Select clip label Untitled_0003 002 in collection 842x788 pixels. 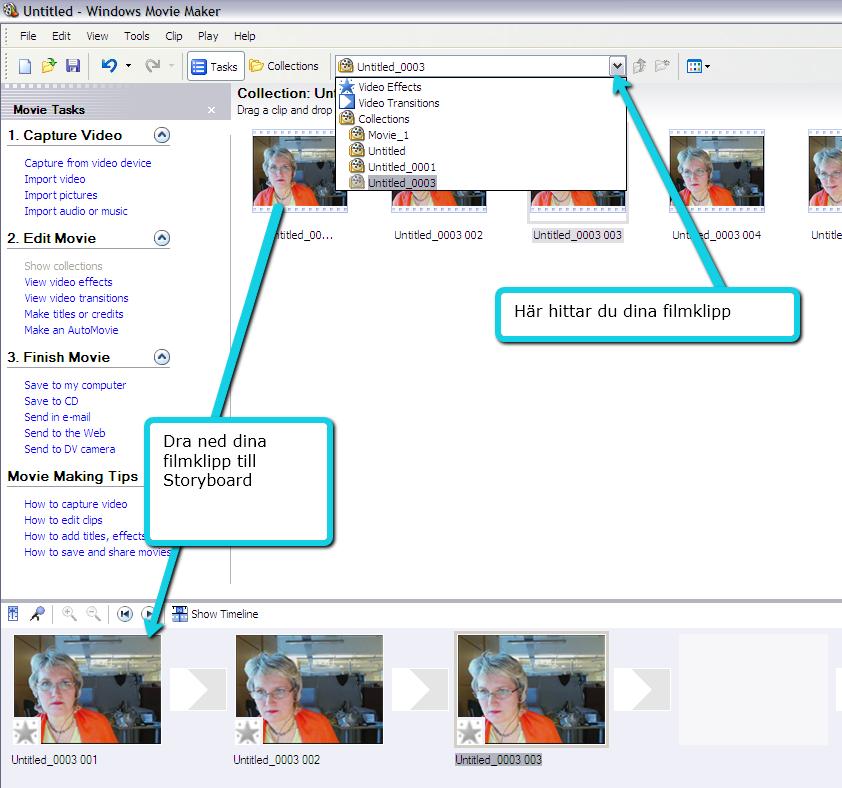tap(438, 235)
